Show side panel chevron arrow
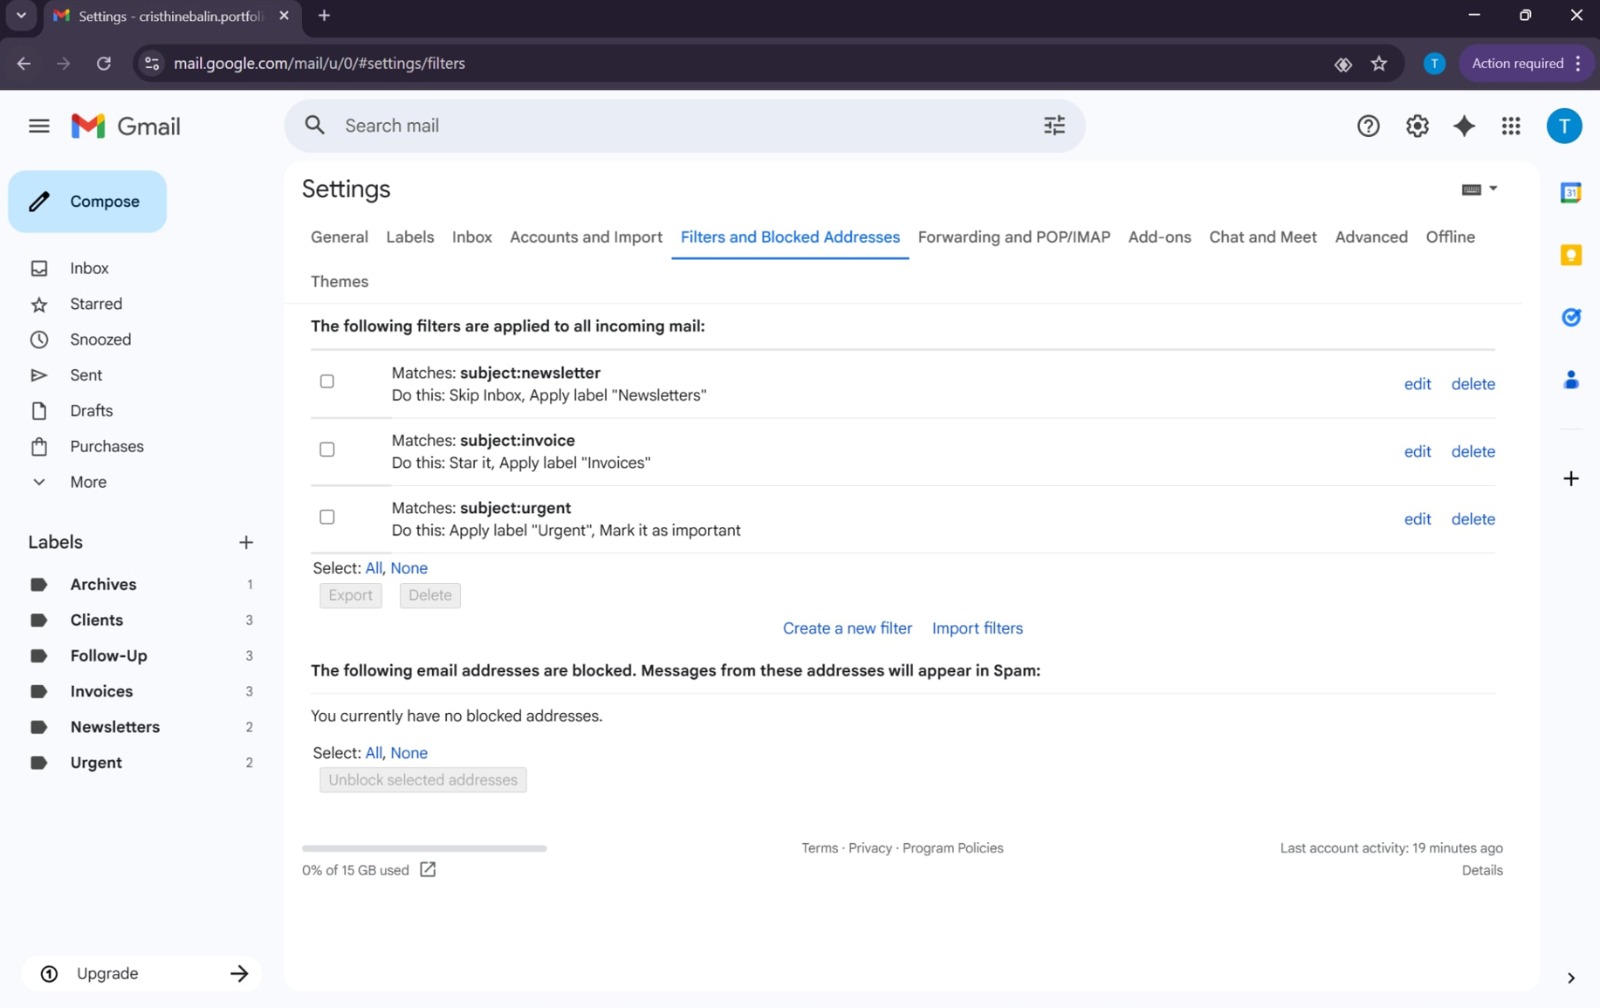The height and width of the screenshot is (1008, 1600). coord(1571,978)
